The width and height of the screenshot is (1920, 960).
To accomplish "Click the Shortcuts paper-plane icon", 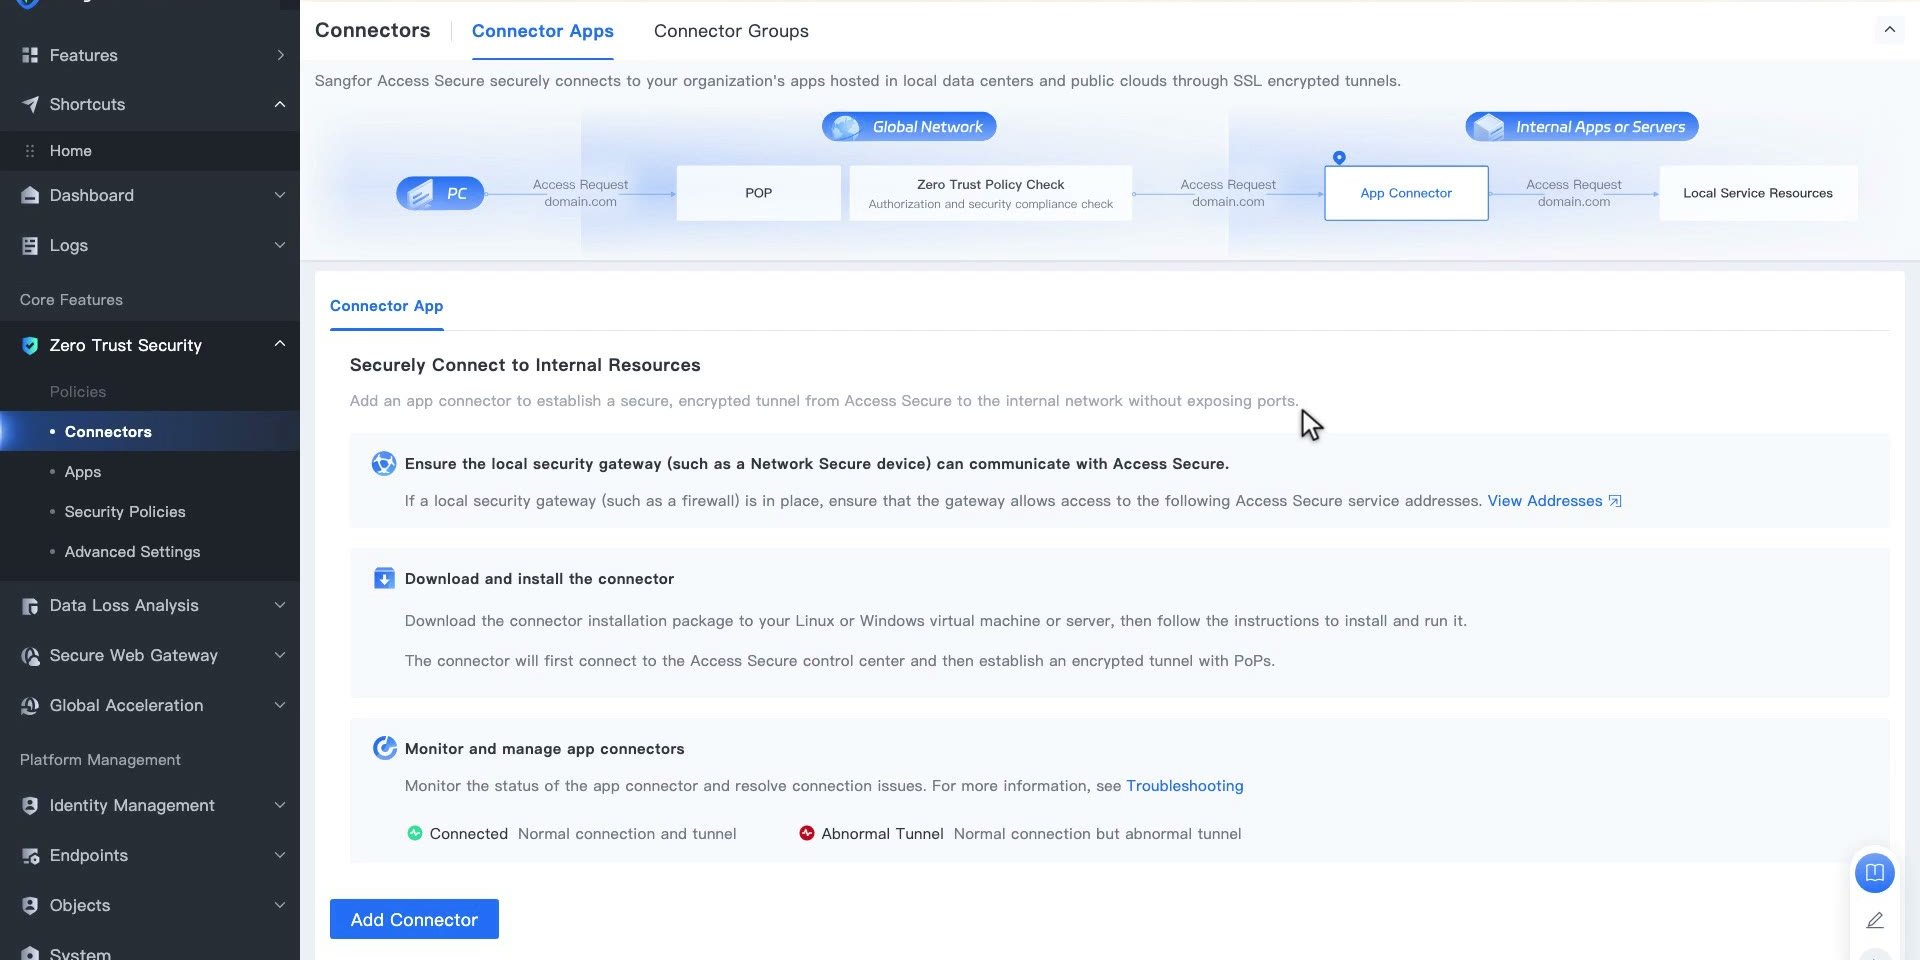I will [30, 104].
